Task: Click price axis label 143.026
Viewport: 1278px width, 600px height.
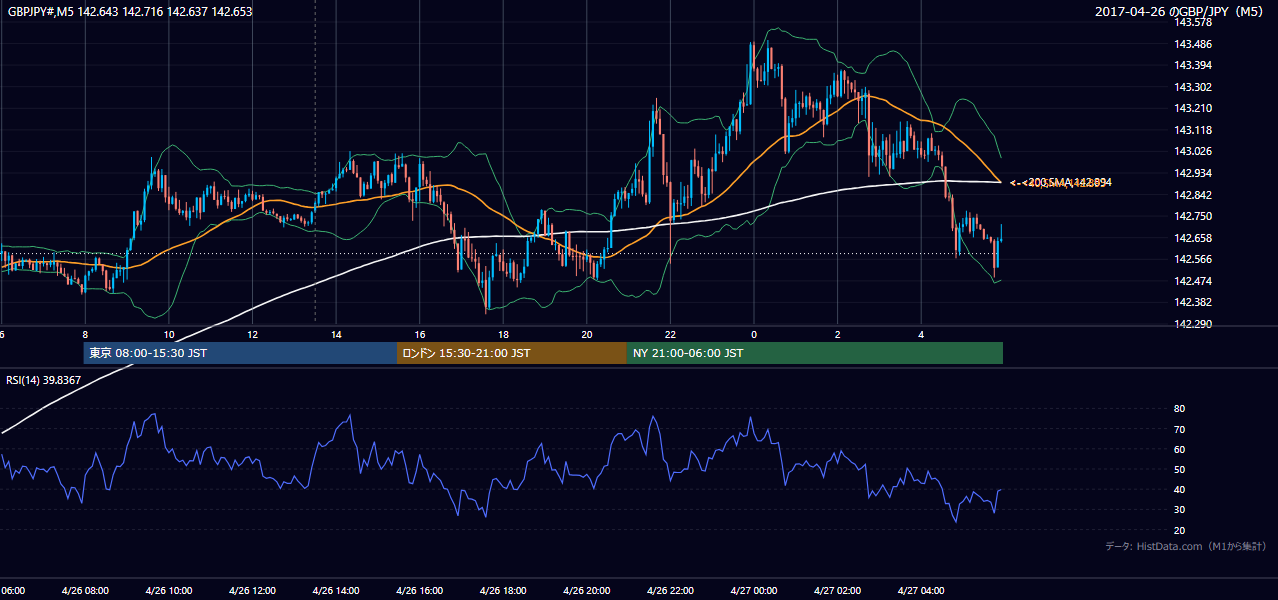Action: click(1193, 151)
